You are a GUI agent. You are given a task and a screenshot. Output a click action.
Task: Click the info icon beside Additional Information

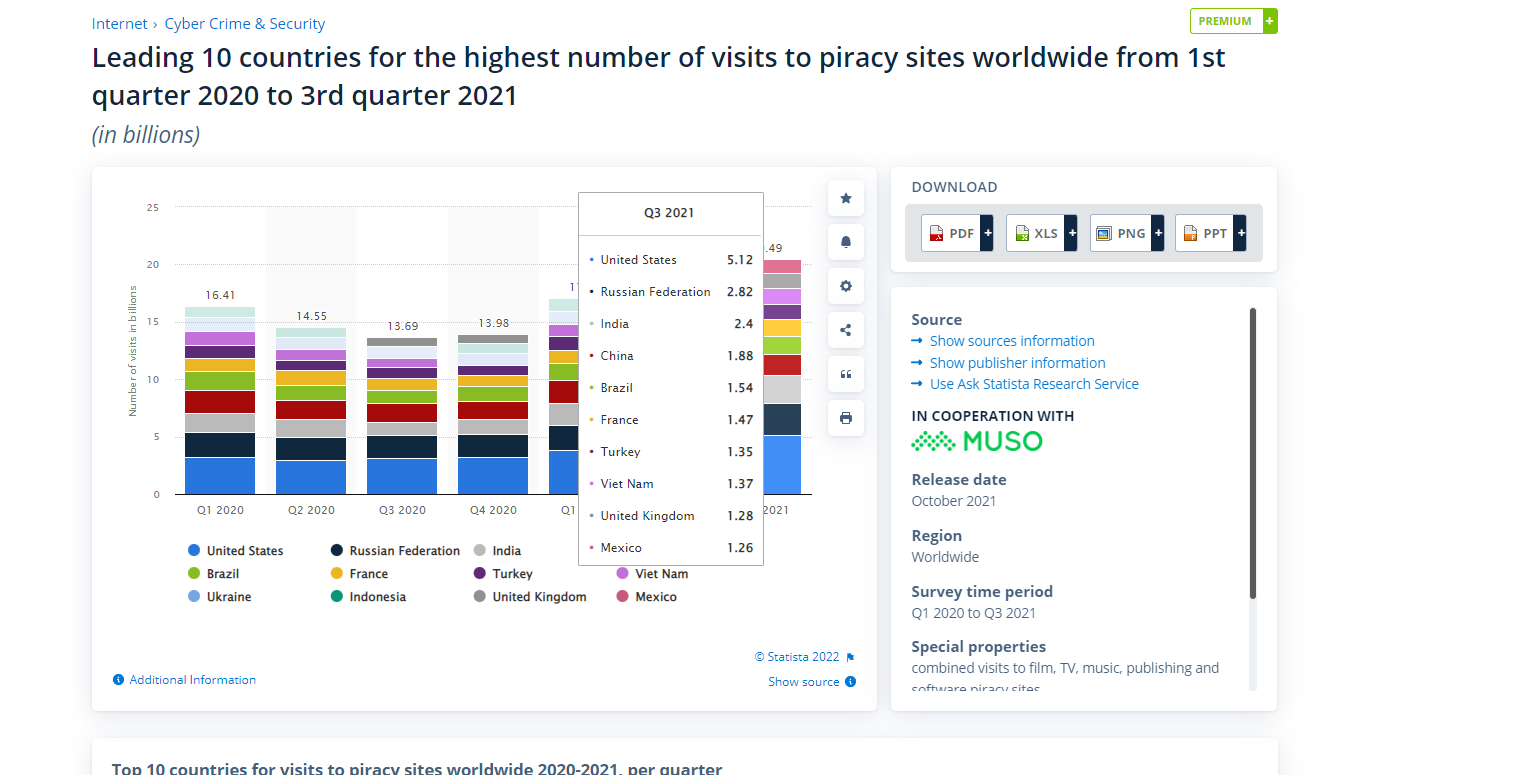[118, 680]
